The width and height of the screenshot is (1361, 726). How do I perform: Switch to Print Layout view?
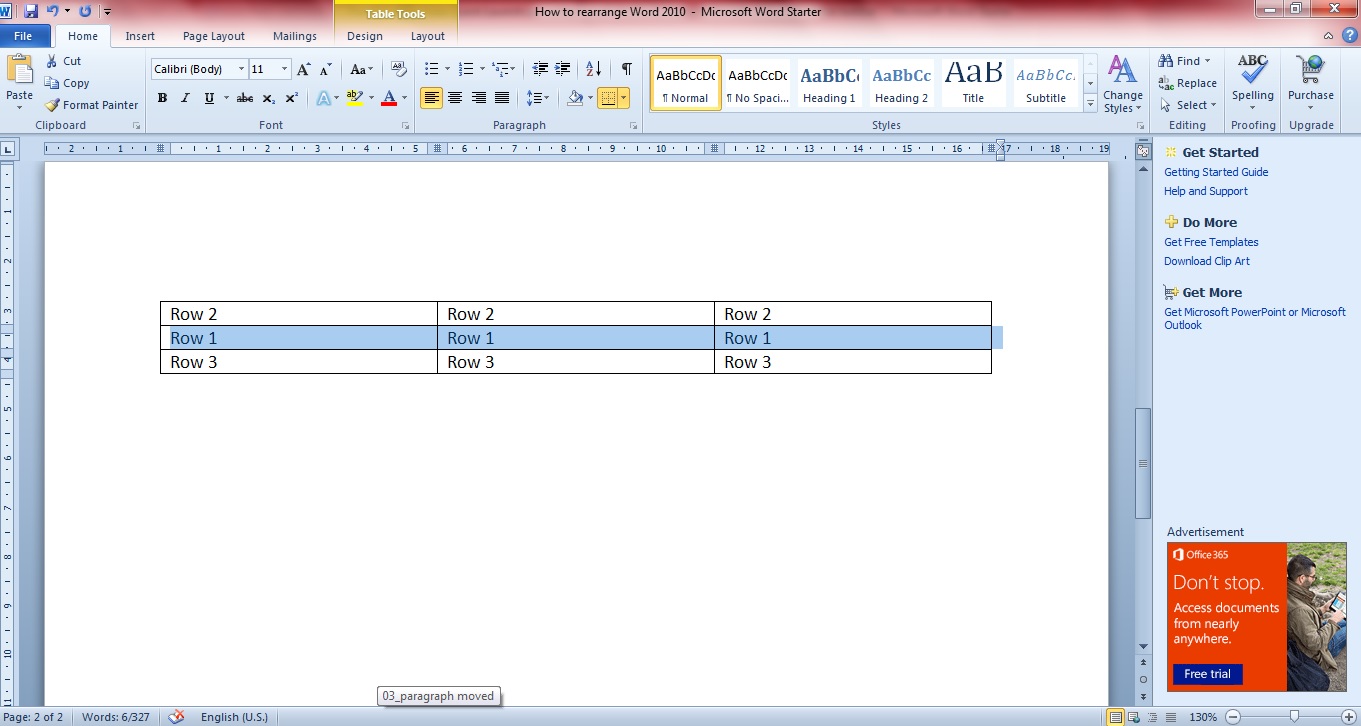(x=1115, y=717)
